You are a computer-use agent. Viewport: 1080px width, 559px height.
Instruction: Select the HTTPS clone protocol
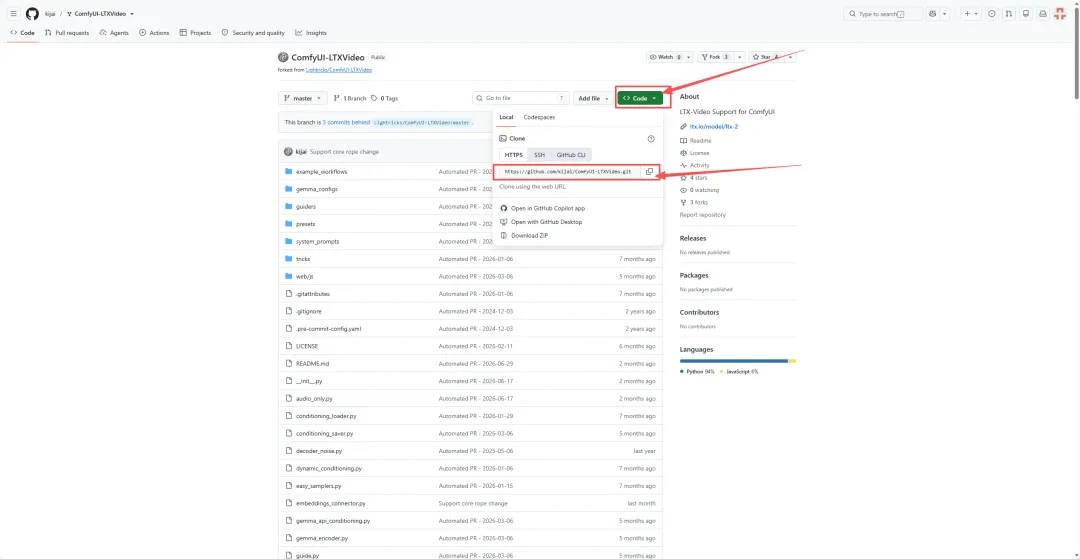coord(513,155)
